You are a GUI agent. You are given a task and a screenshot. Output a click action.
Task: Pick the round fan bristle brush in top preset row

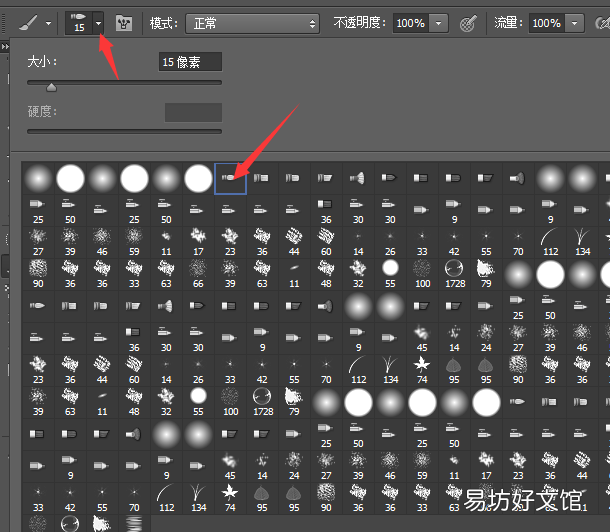tap(358, 178)
